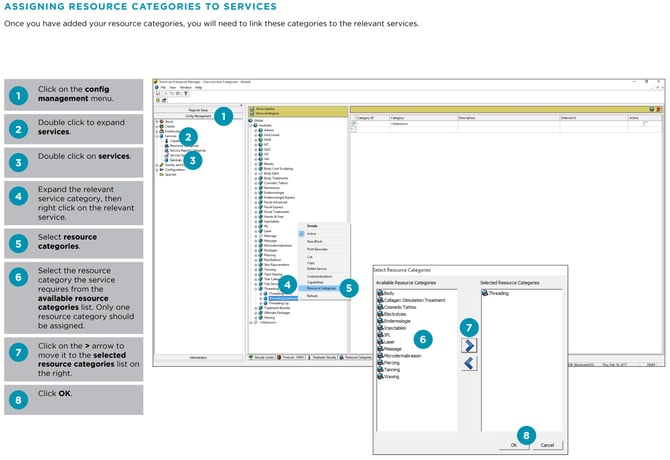Collapse the Services node in the left tree
The image size is (670, 460).
pyautogui.click(x=157, y=136)
